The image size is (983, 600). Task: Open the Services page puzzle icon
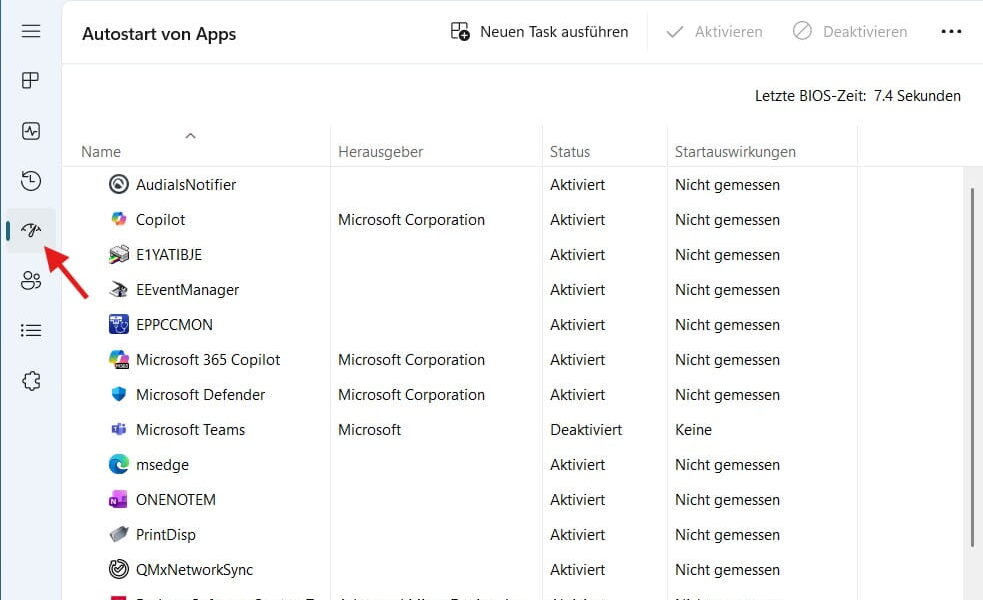point(31,381)
